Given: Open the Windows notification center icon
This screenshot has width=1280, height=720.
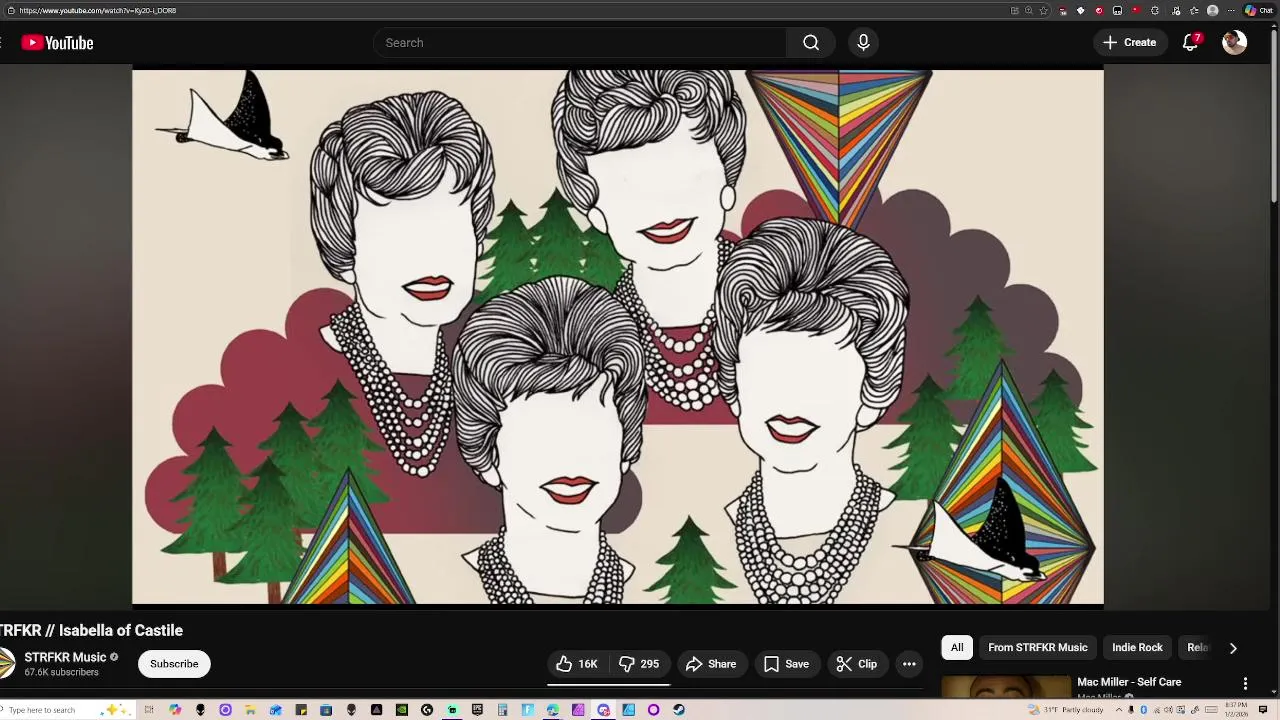Looking at the screenshot, I should [x=1262, y=710].
